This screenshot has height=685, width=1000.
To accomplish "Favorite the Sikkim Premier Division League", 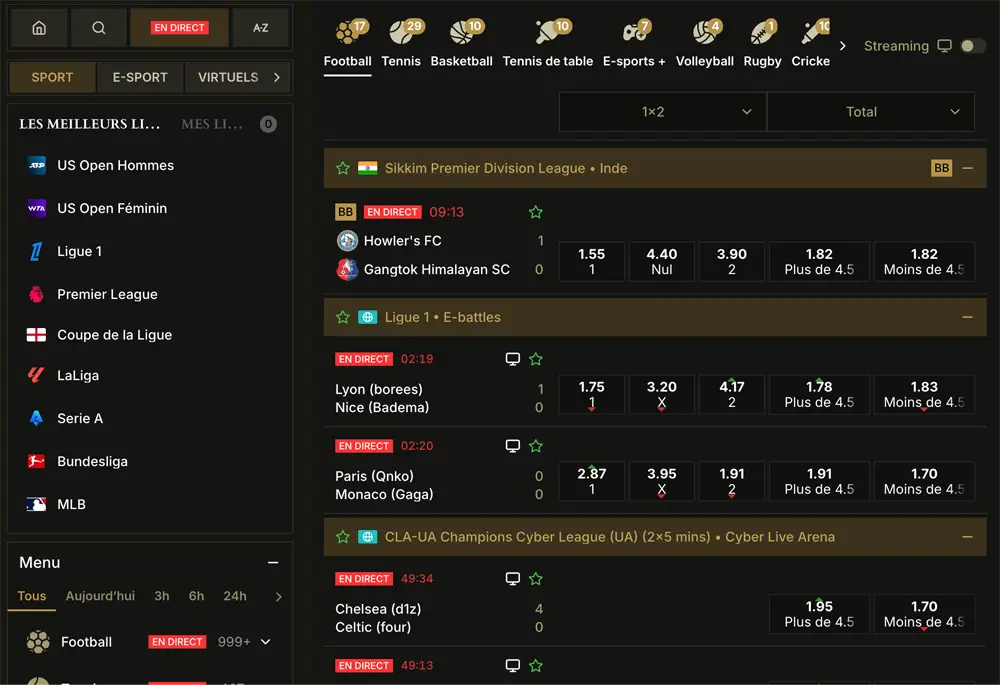I will [342, 168].
